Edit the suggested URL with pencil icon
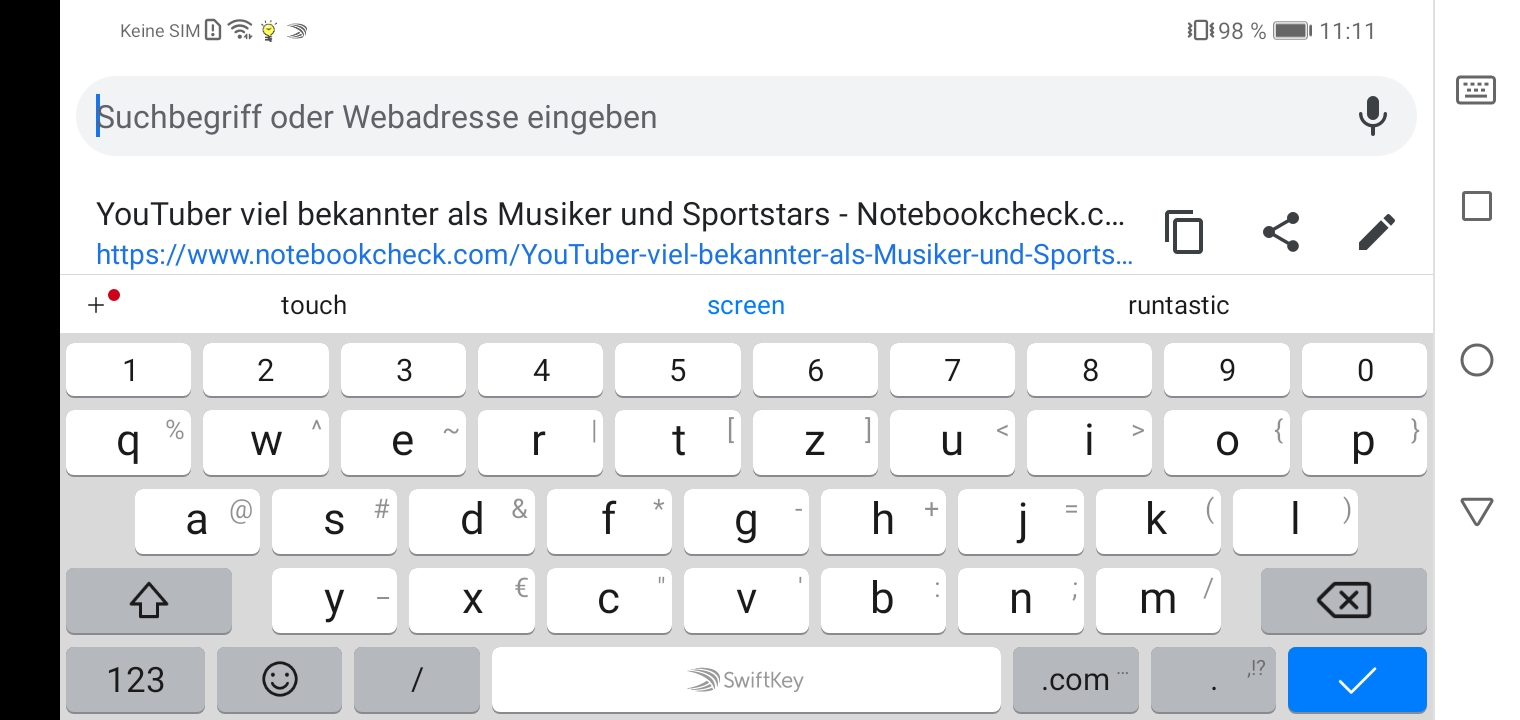 [1376, 232]
